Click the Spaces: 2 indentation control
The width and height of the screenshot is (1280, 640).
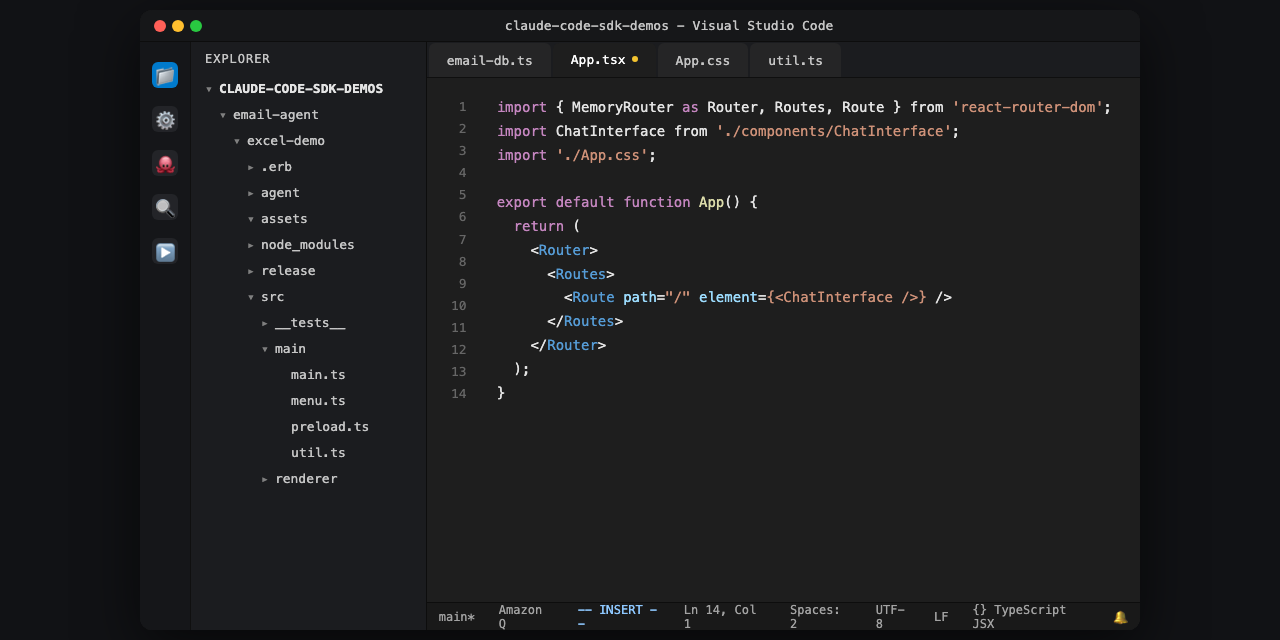click(814, 616)
